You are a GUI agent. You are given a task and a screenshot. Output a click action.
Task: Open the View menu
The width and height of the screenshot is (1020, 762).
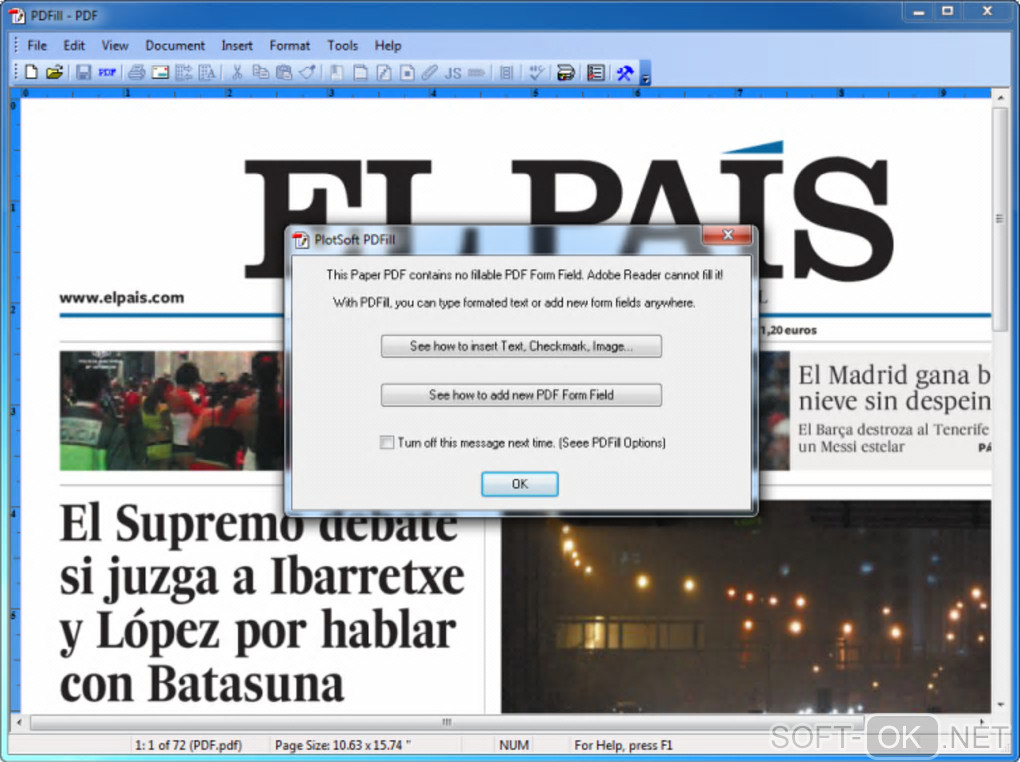pos(114,46)
